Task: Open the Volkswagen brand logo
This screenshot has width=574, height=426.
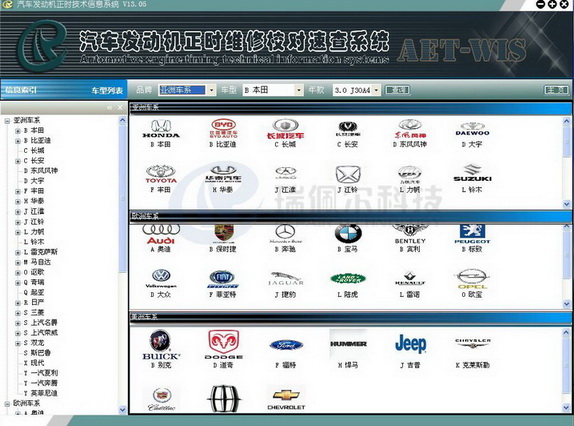Action: [x=161, y=279]
